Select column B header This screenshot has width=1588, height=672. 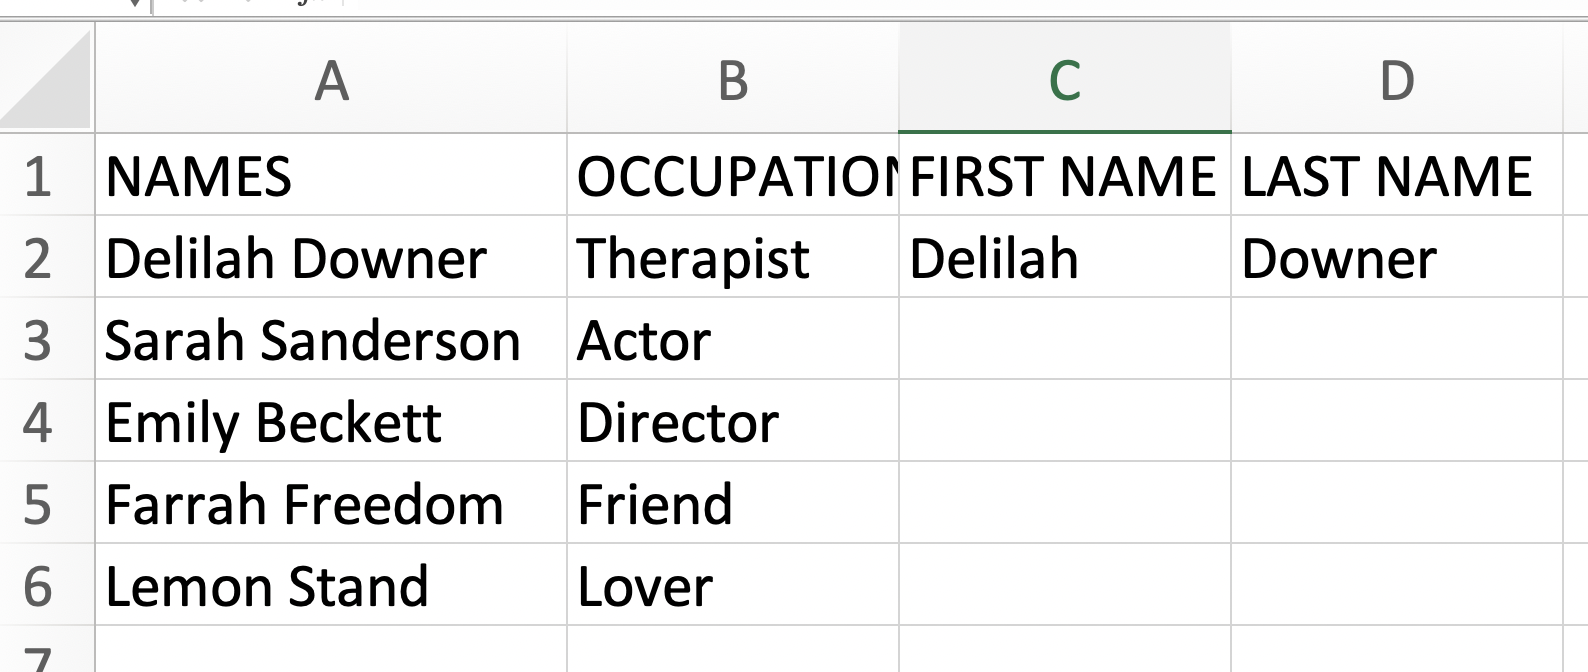pos(733,77)
